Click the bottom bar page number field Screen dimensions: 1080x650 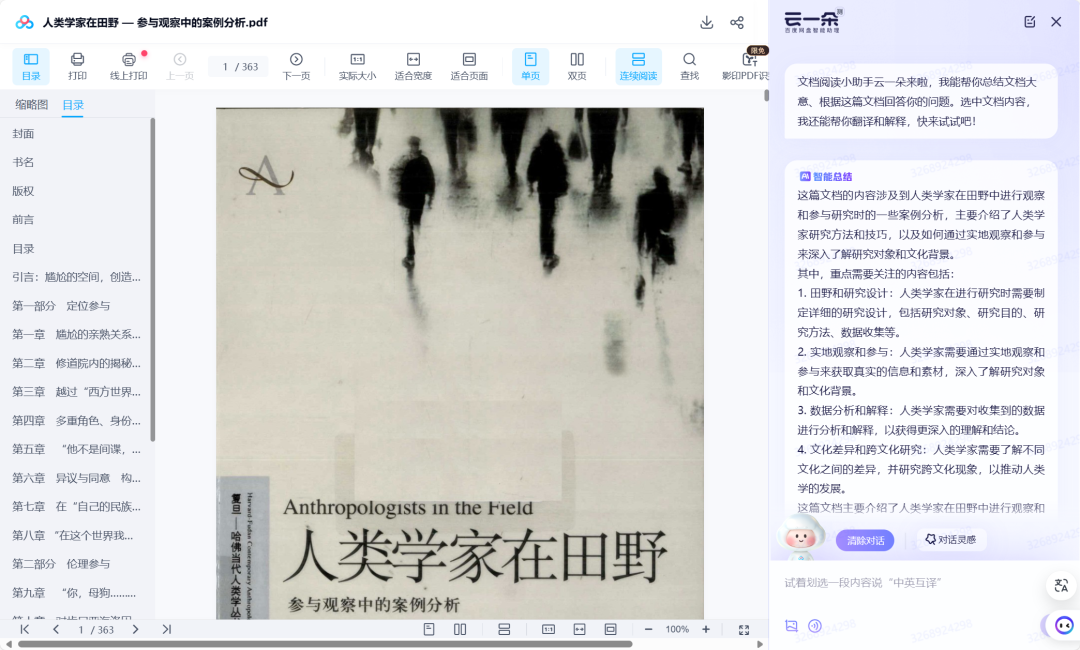tap(96, 629)
